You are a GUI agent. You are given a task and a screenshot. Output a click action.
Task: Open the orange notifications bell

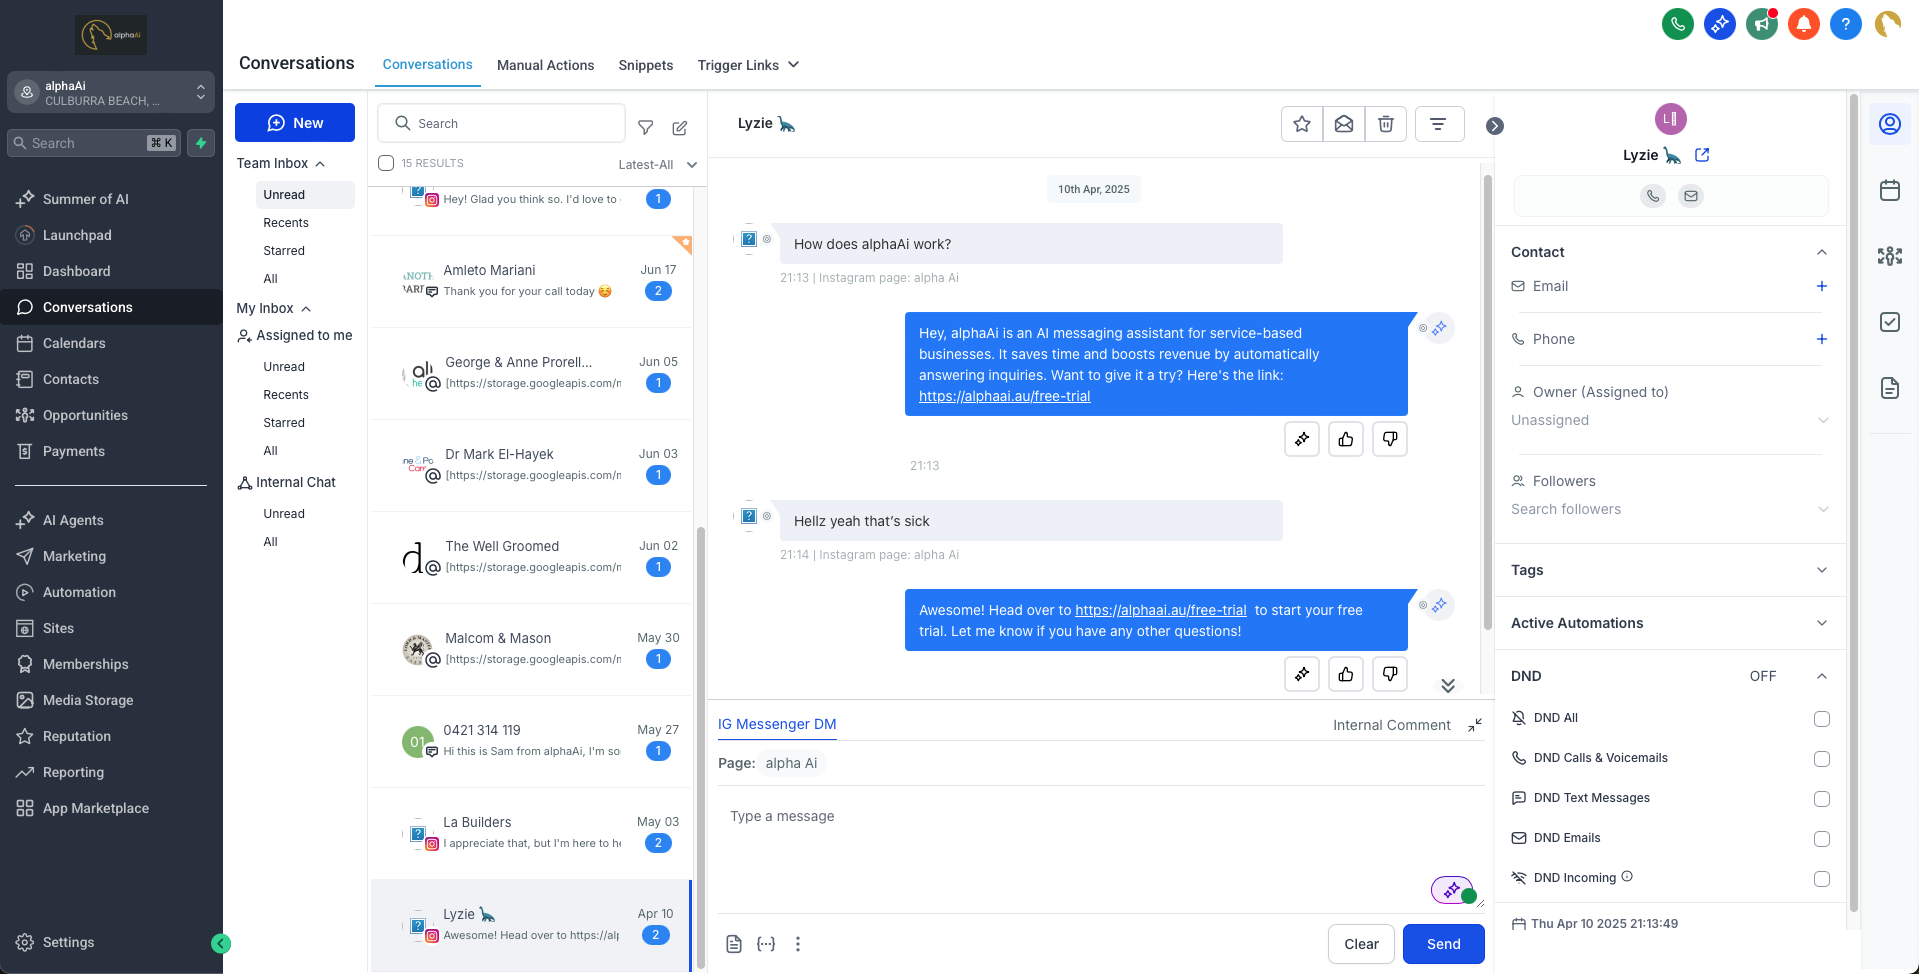1803,24
